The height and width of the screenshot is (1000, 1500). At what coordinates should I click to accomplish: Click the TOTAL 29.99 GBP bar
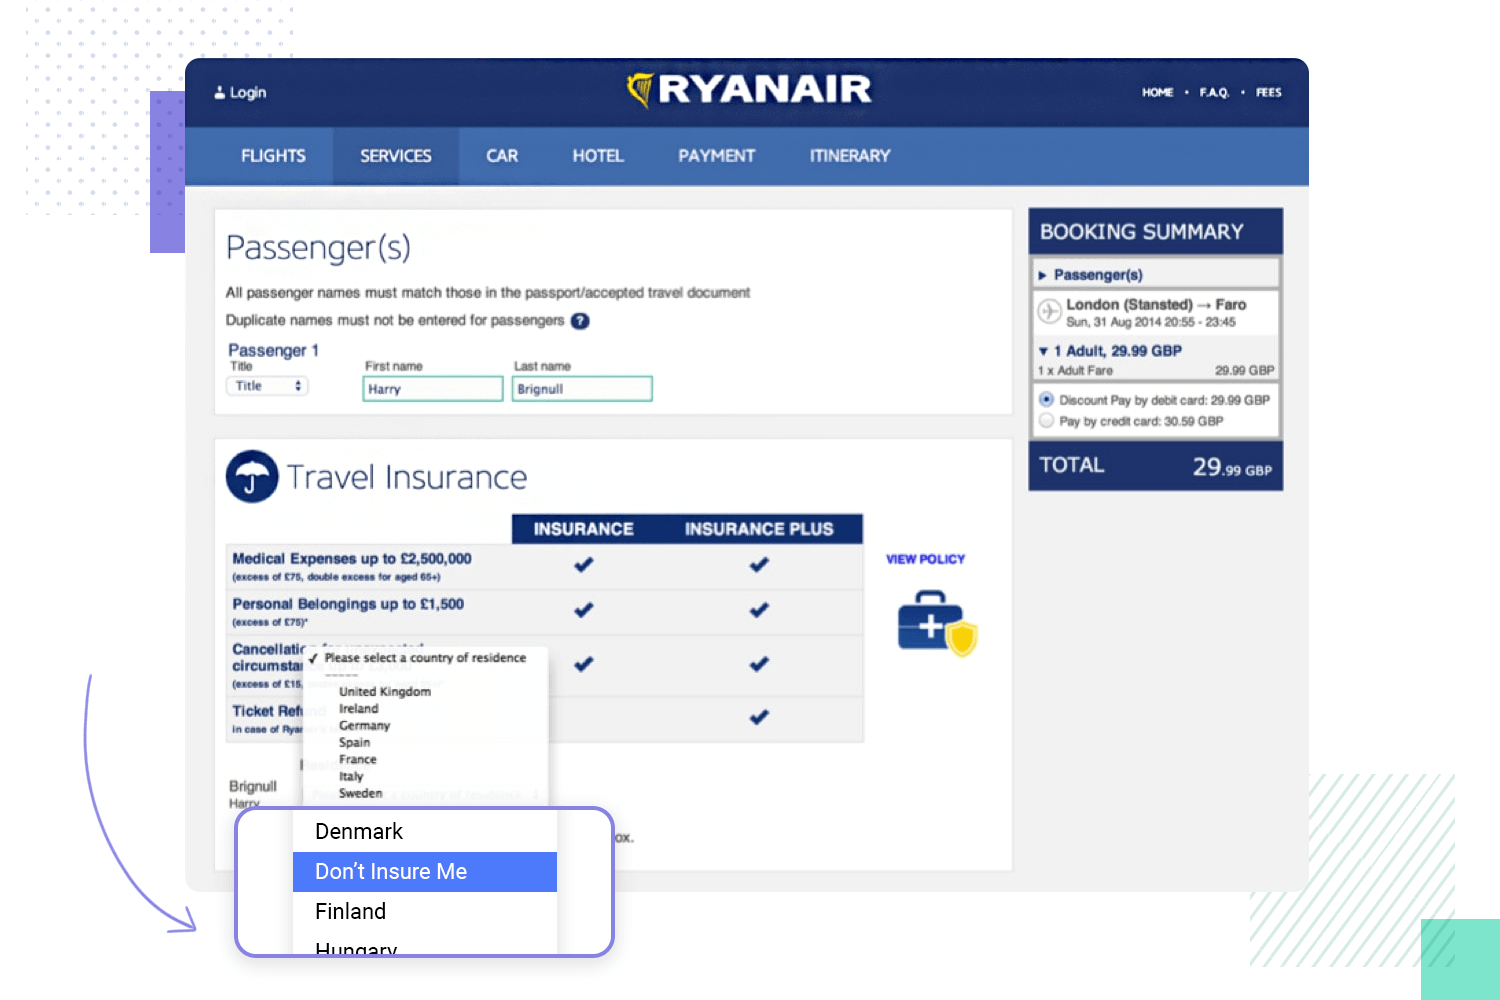point(1156,466)
